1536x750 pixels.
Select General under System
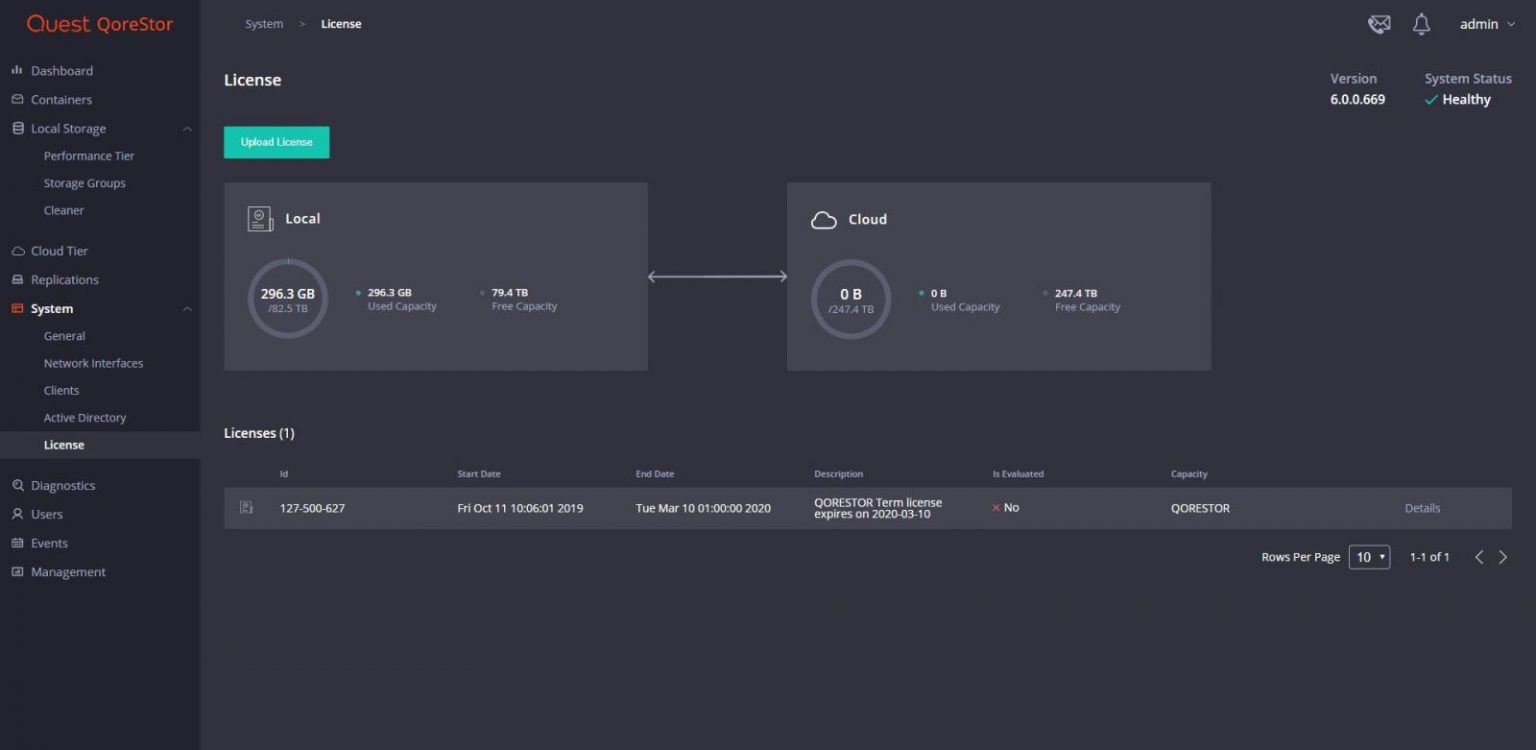coord(65,336)
